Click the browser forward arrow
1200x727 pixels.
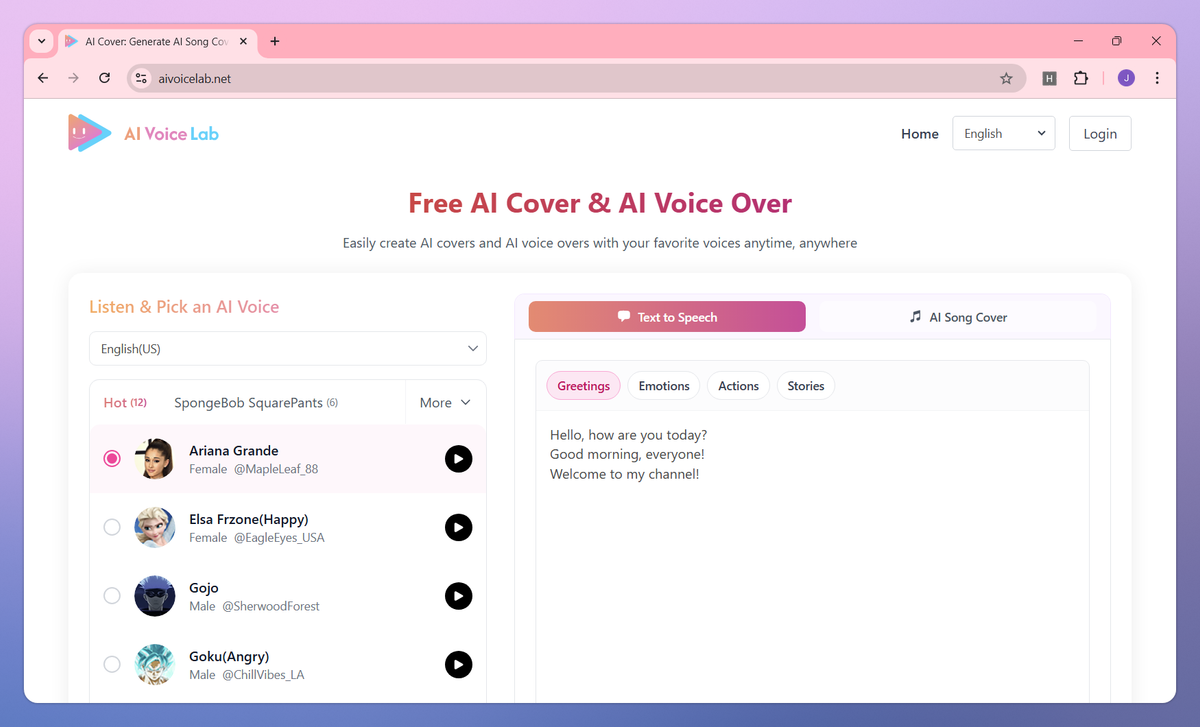pyautogui.click(x=73, y=78)
